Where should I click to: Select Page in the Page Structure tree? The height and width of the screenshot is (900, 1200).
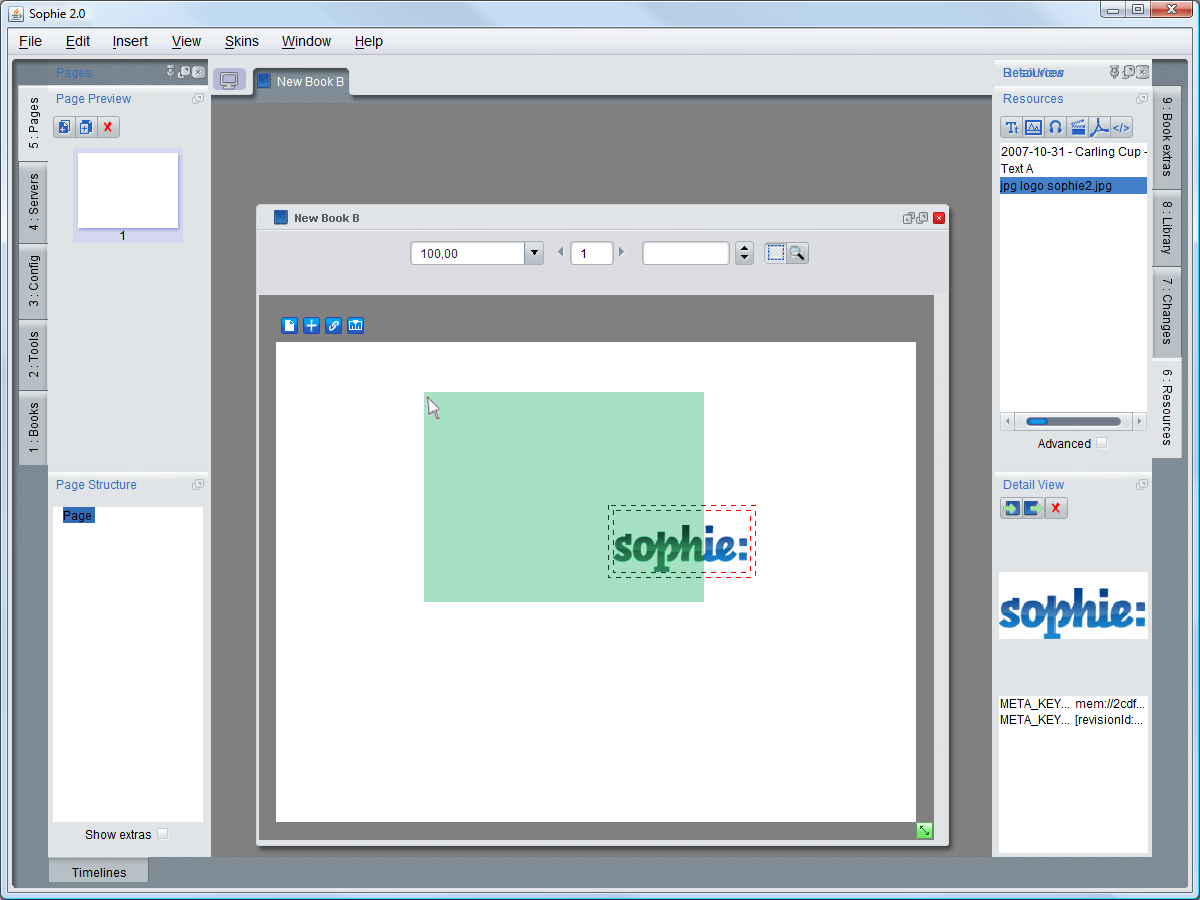click(x=77, y=516)
